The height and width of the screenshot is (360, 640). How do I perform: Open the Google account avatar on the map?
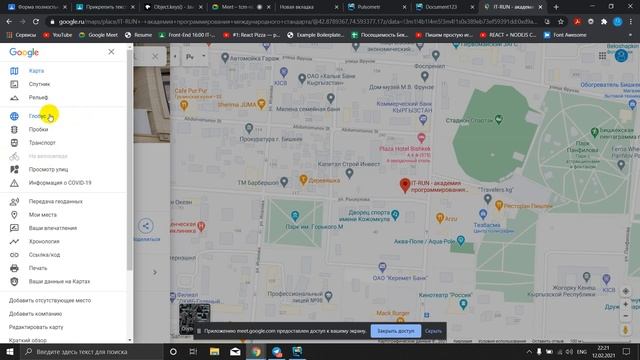click(x=621, y=56)
